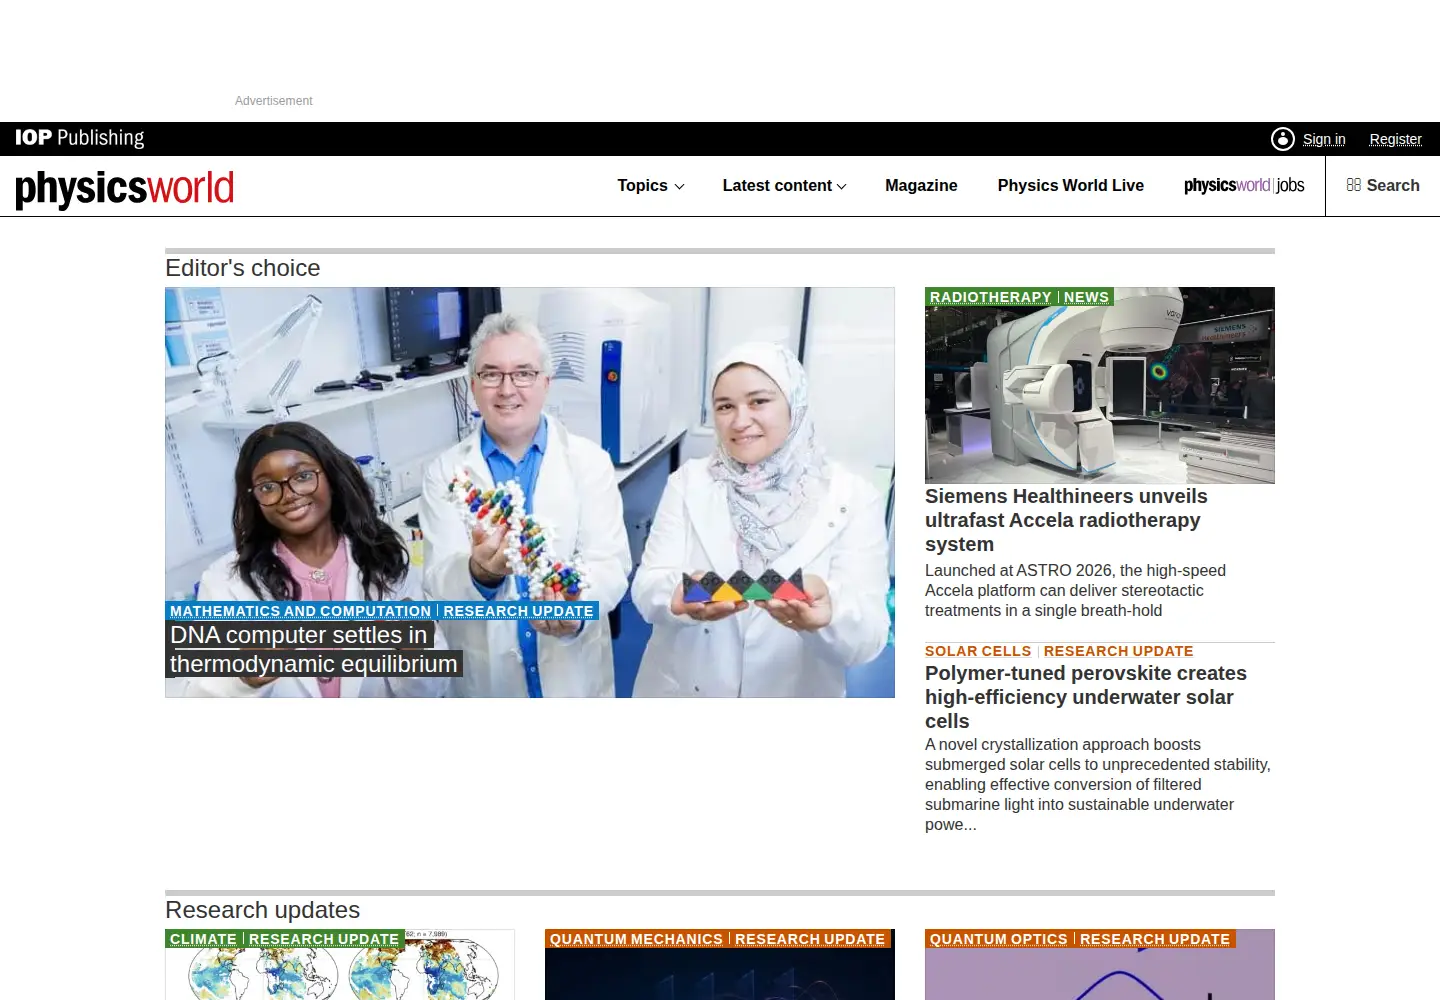Click Research Update tag beside Quantum Optics
This screenshot has width=1440, height=1000.
(1154, 939)
